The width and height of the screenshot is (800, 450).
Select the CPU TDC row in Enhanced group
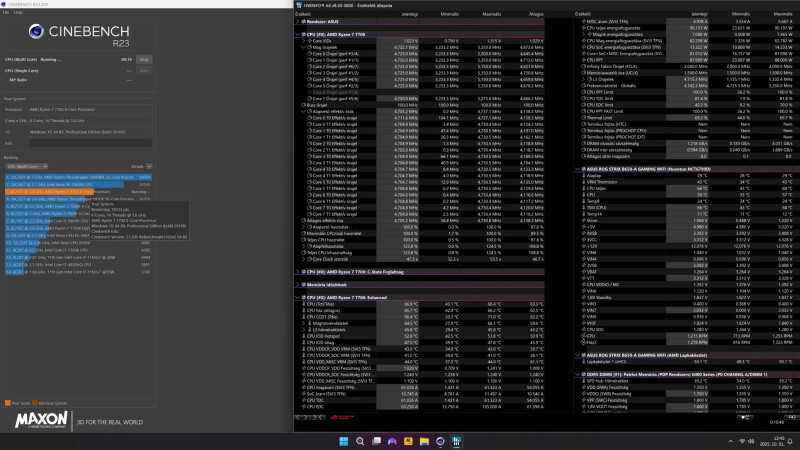[x=419, y=401]
